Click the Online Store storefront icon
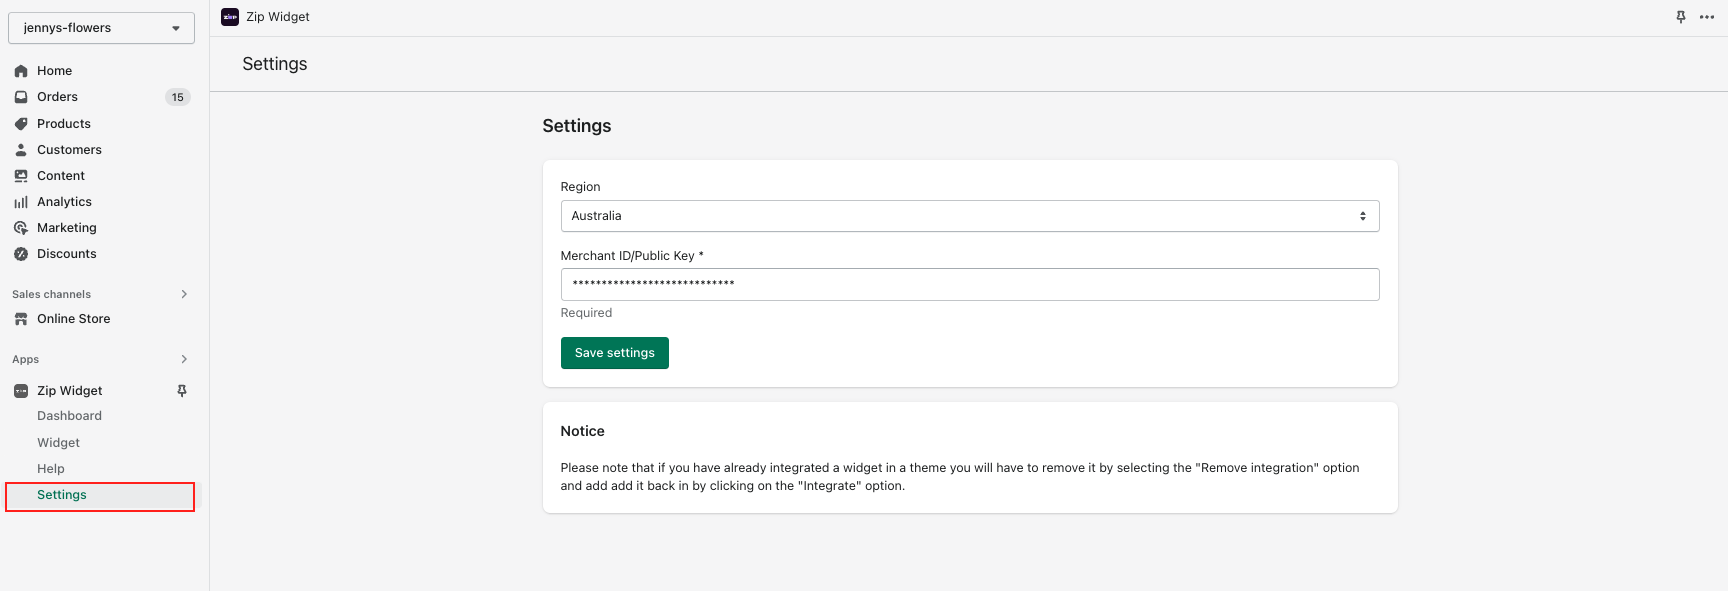 [21, 319]
